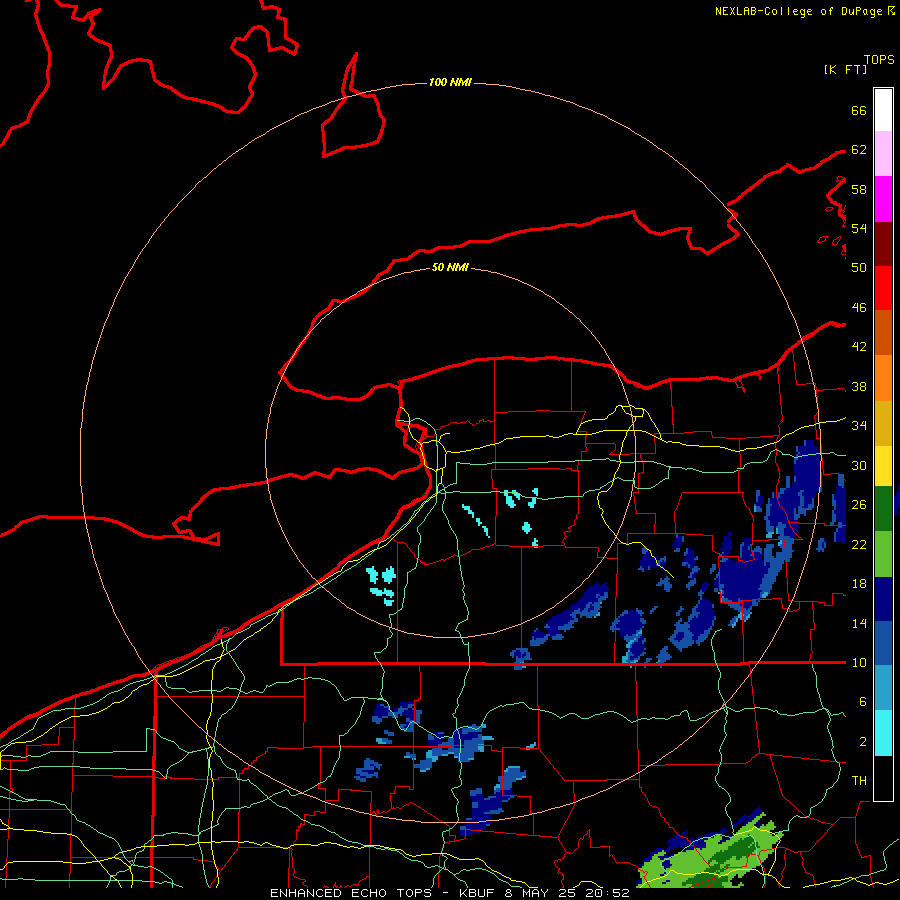Click the legend value 62
This screenshot has width=900, height=900.
tap(859, 150)
